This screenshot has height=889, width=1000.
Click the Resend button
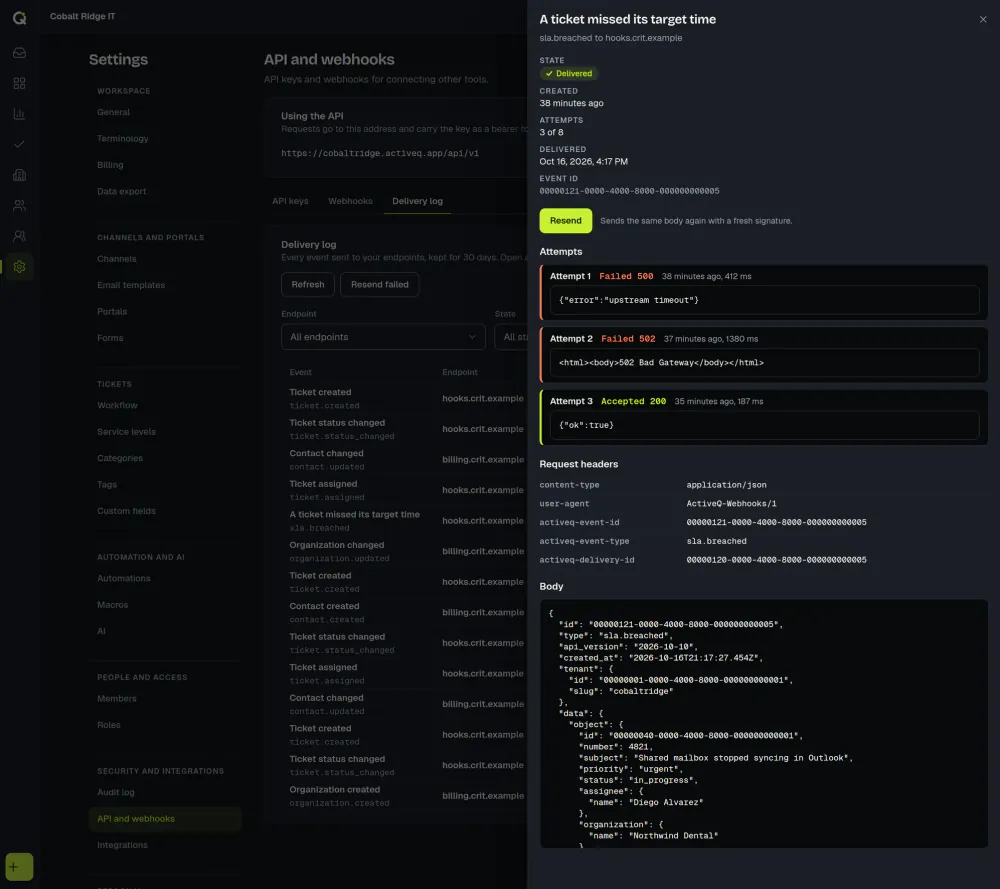(566, 221)
